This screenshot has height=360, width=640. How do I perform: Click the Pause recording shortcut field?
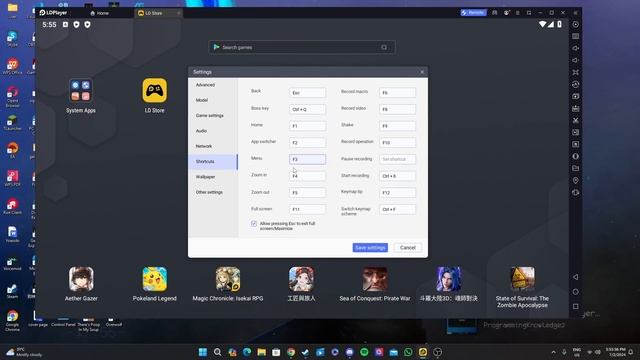coord(398,159)
